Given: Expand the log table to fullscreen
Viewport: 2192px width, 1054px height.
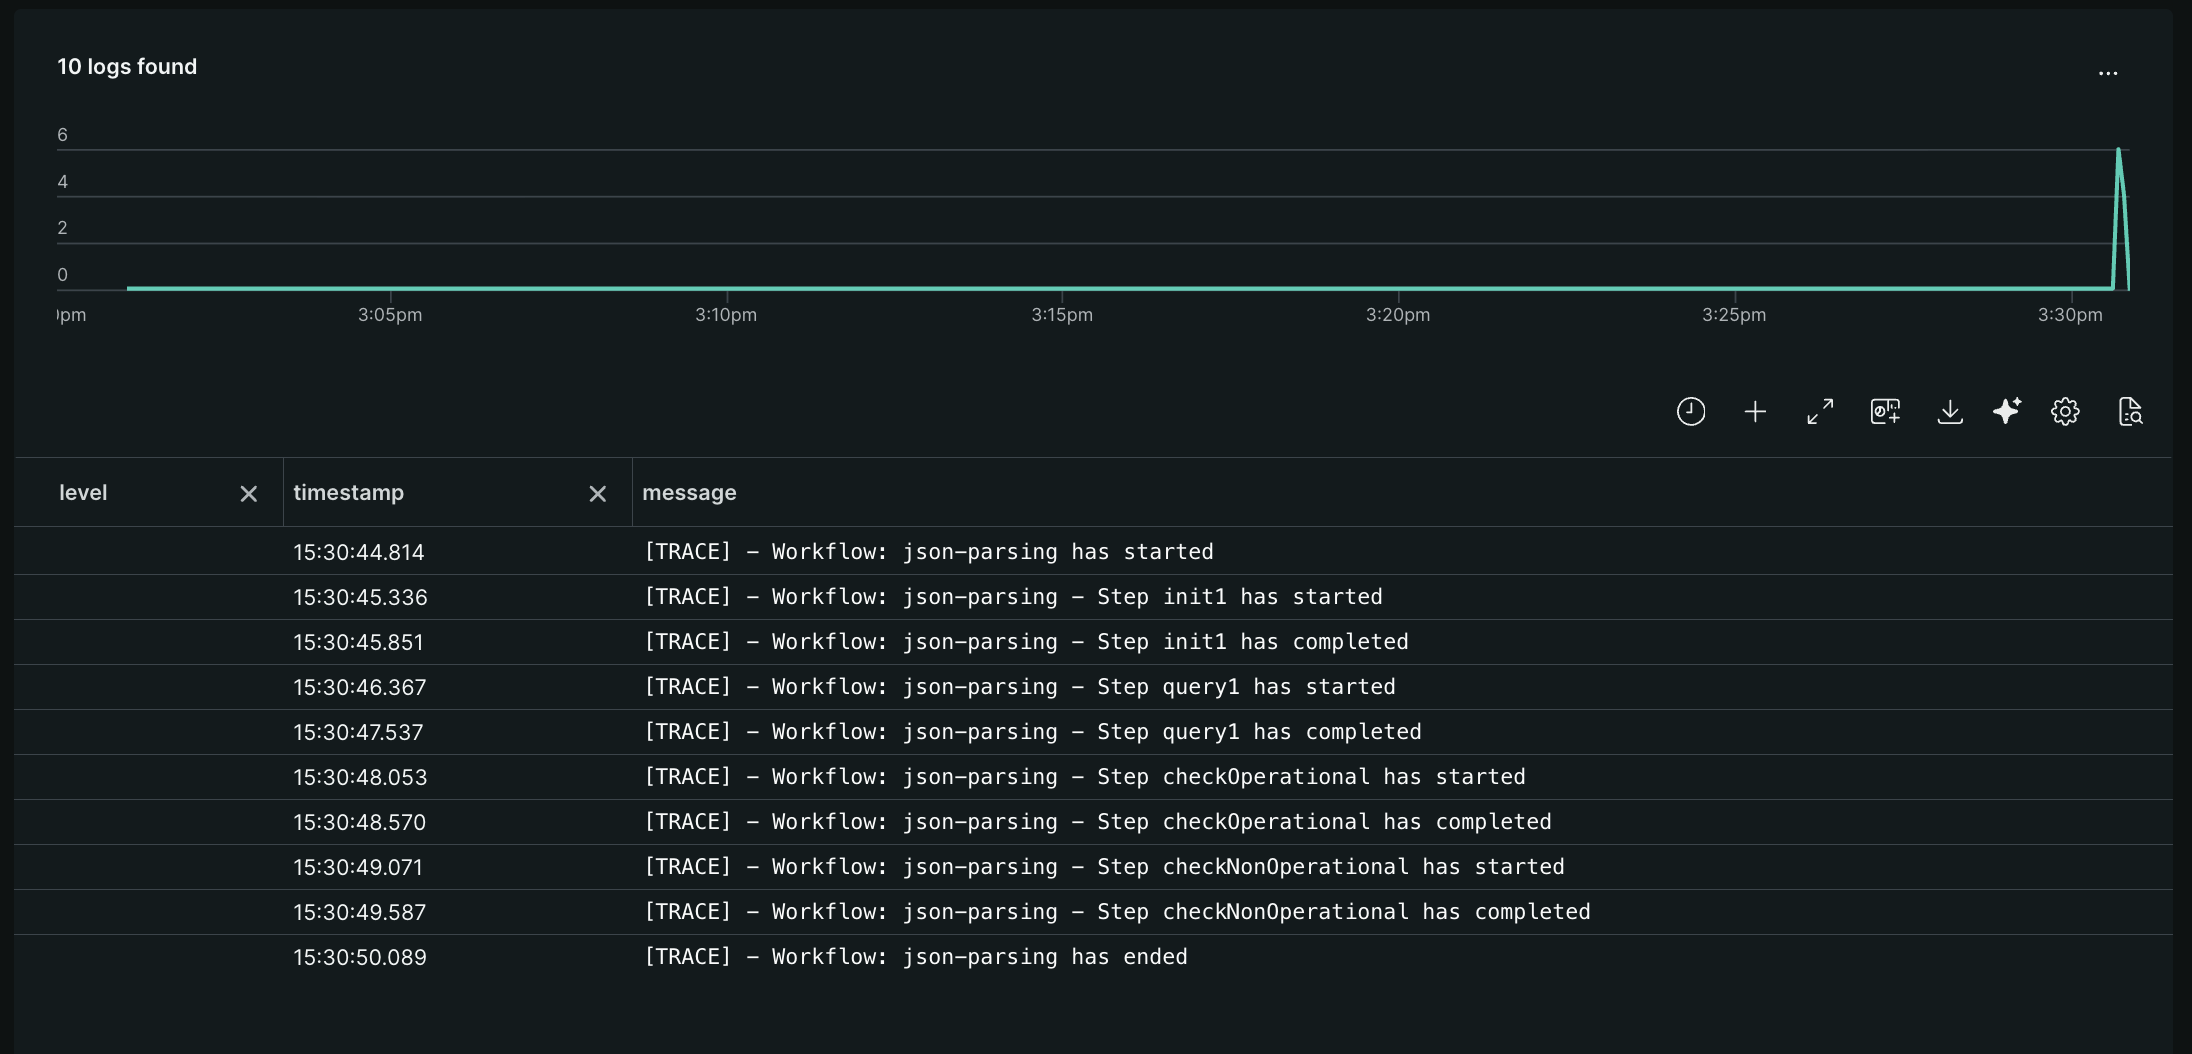Looking at the screenshot, I should [1820, 411].
